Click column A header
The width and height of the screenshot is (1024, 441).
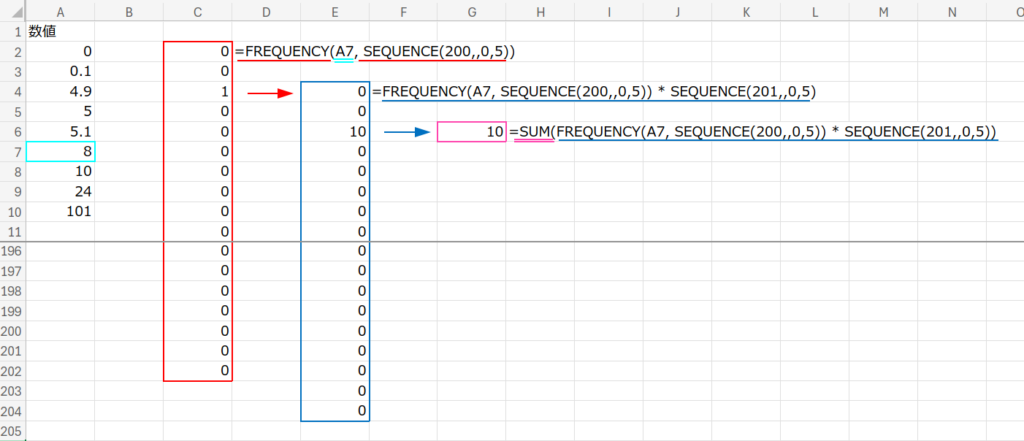click(x=60, y=11)
